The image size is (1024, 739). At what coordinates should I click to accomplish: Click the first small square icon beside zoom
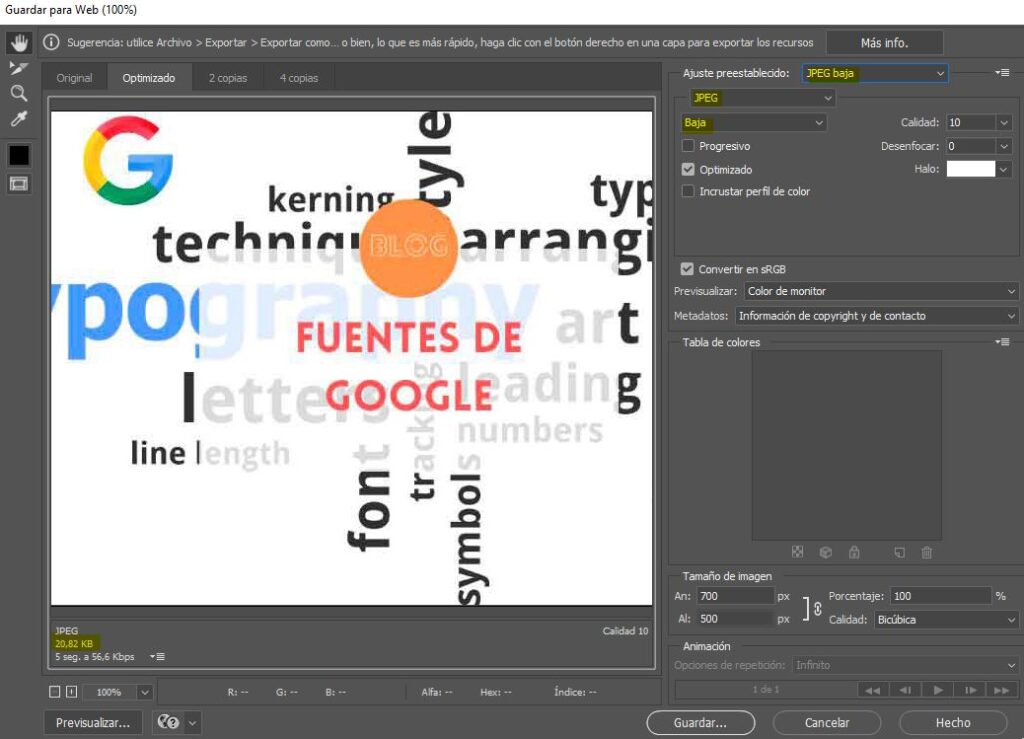point(55,691)
